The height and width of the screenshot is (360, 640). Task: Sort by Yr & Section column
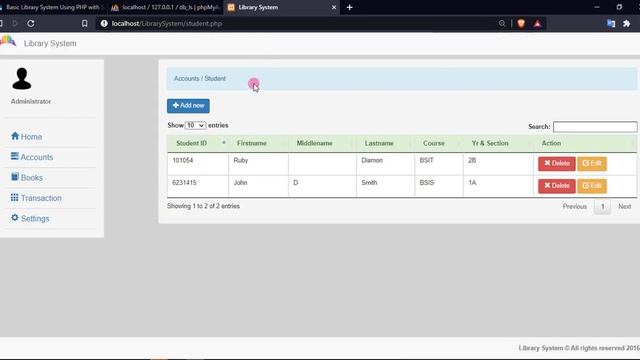coord(498,143)
